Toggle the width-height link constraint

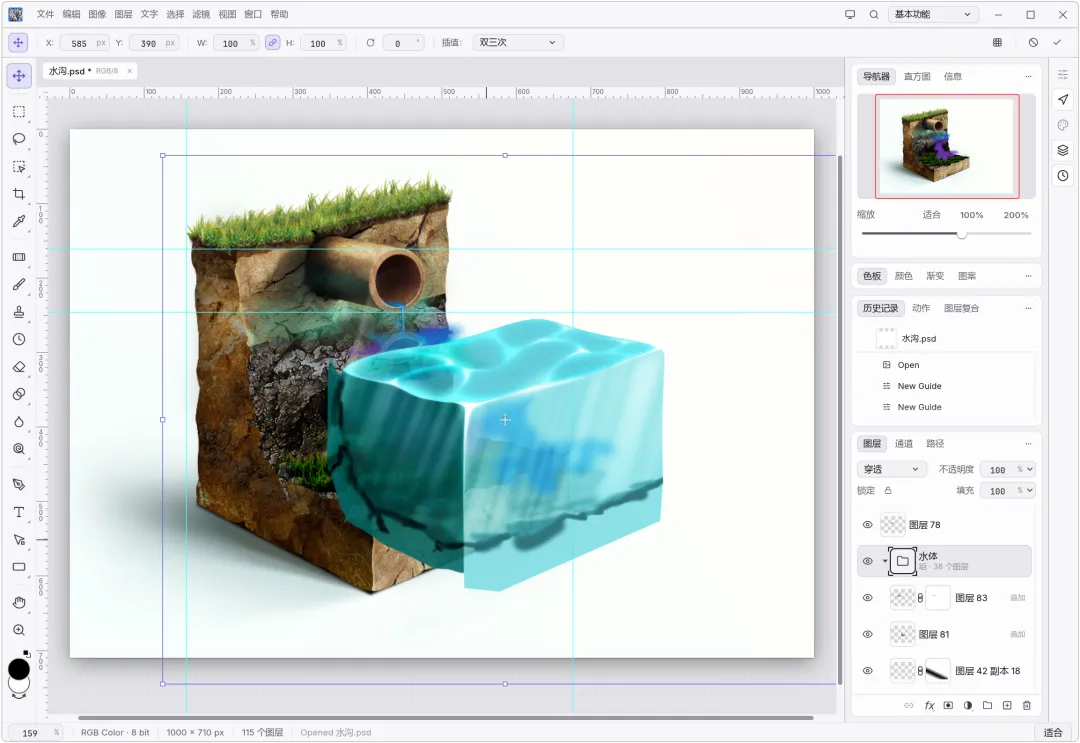click(273, 43)
